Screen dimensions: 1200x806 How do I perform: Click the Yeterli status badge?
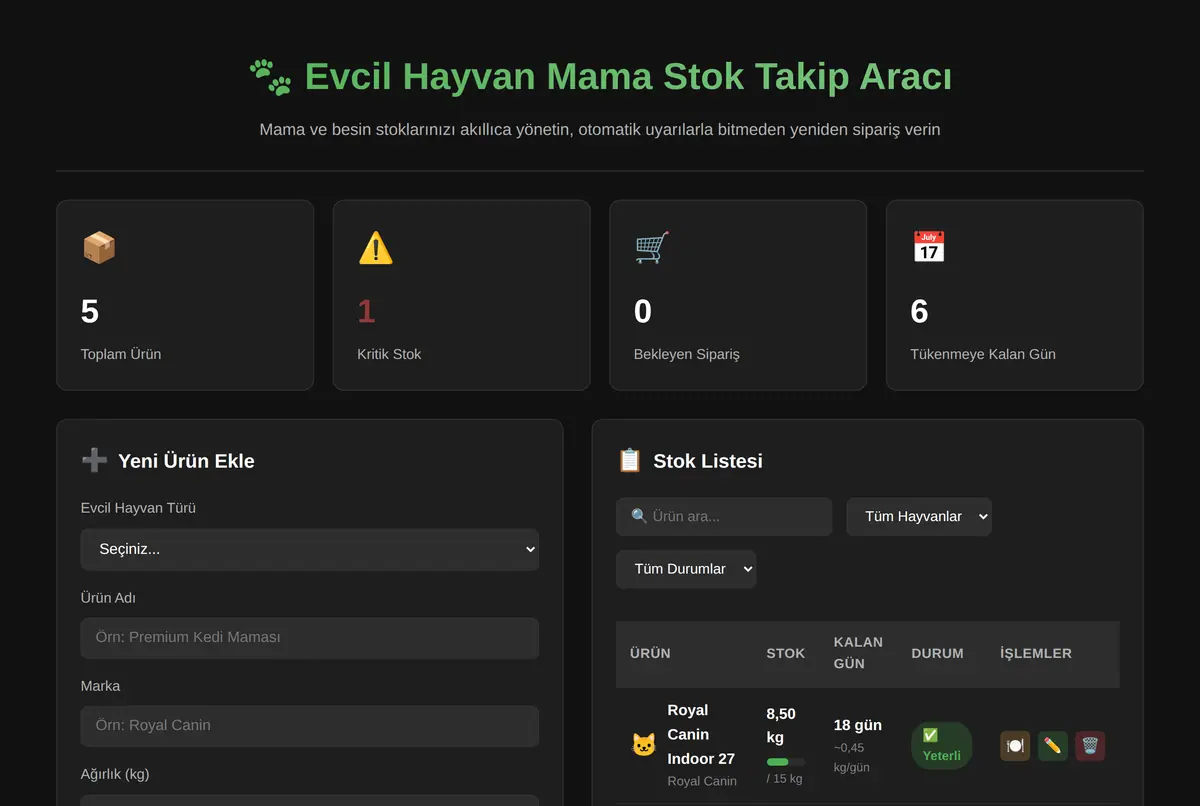tap(941, 746)
